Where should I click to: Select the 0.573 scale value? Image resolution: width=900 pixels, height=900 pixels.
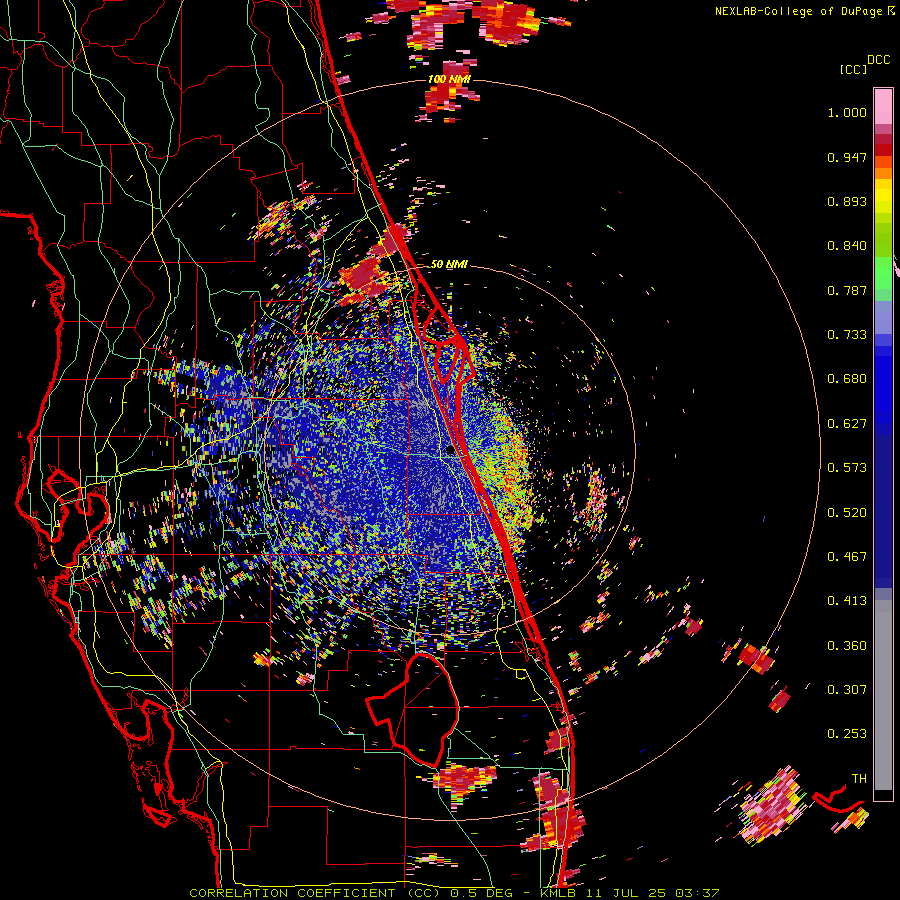(x=847, y=468)
